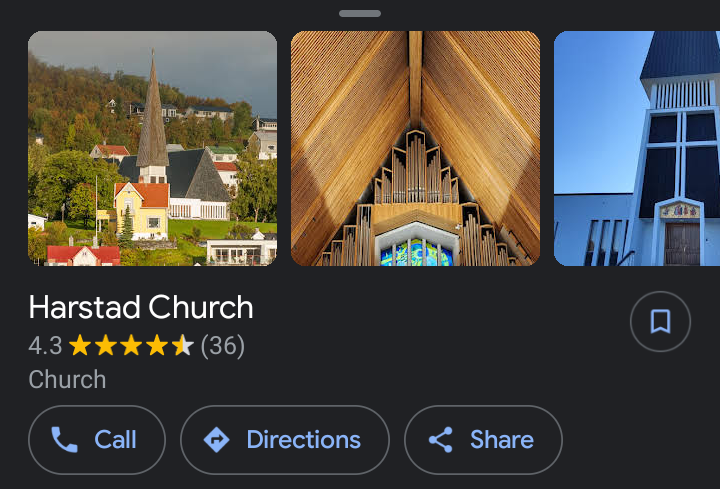Click the diamond arrow icon for Directions

click(x=216, y=440)
